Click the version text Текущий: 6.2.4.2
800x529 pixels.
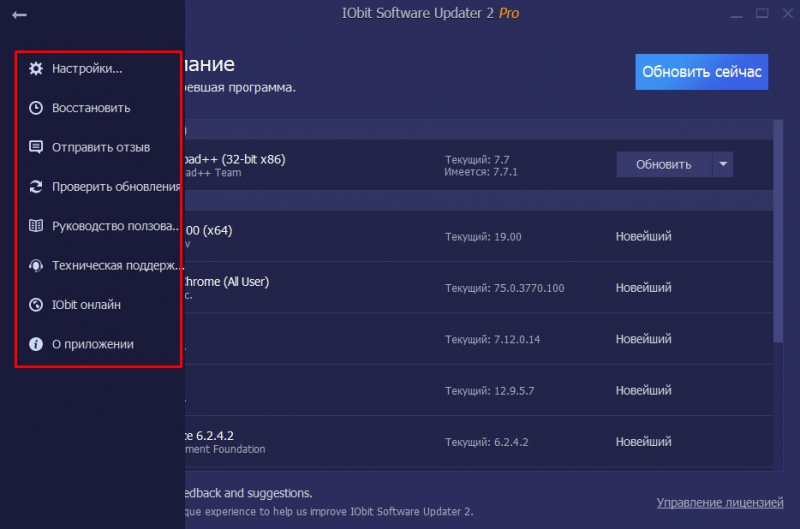[x=487, y=442]
